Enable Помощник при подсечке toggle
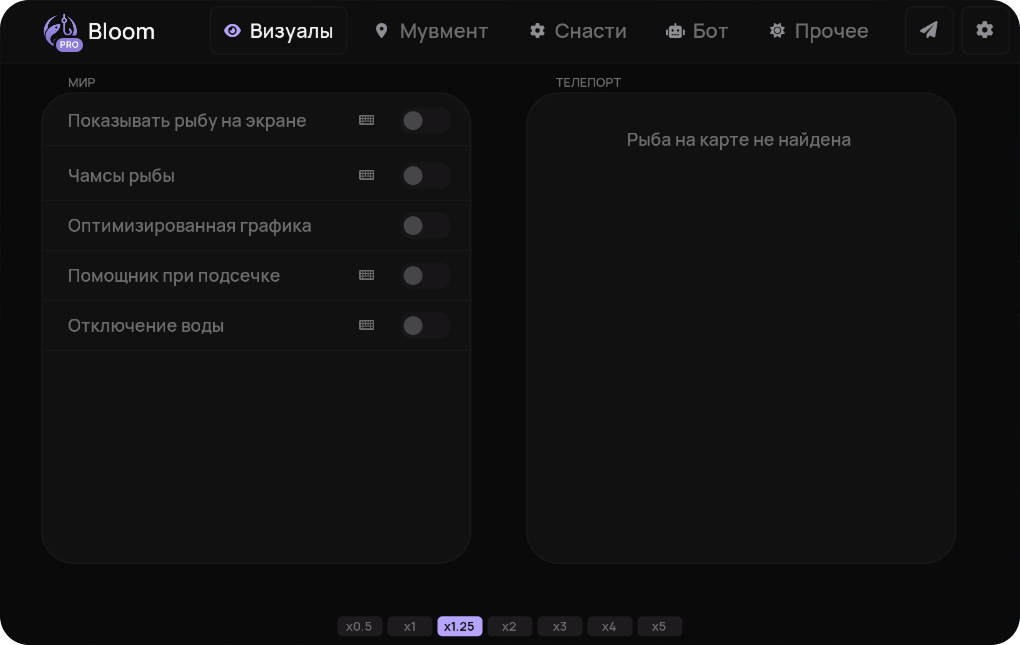 click(x=425, y=276)
